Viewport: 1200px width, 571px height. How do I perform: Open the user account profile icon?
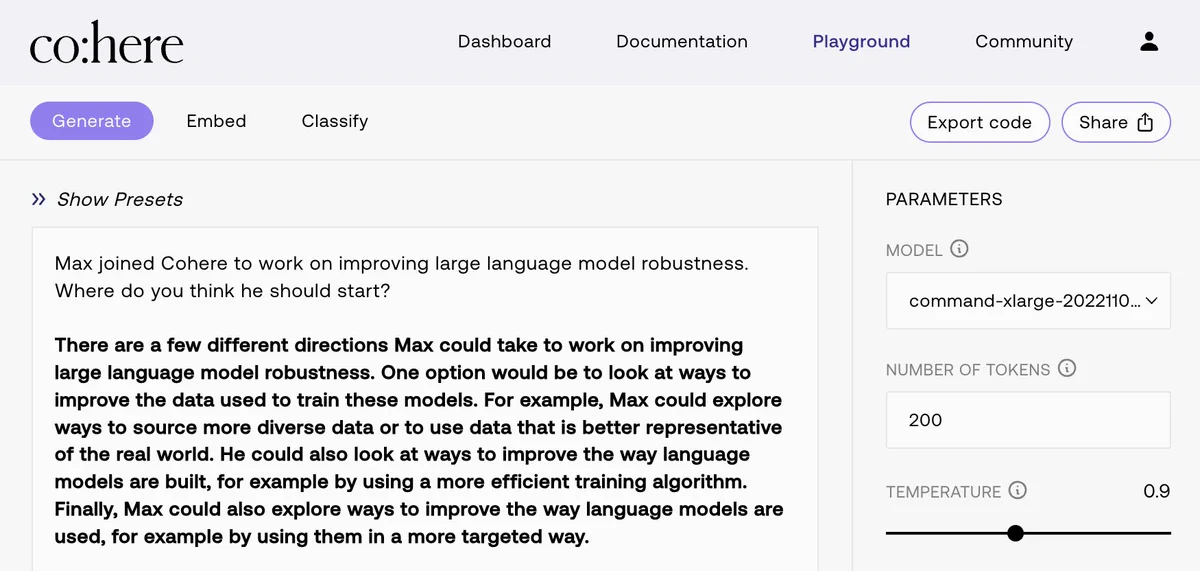(1149, 41)
